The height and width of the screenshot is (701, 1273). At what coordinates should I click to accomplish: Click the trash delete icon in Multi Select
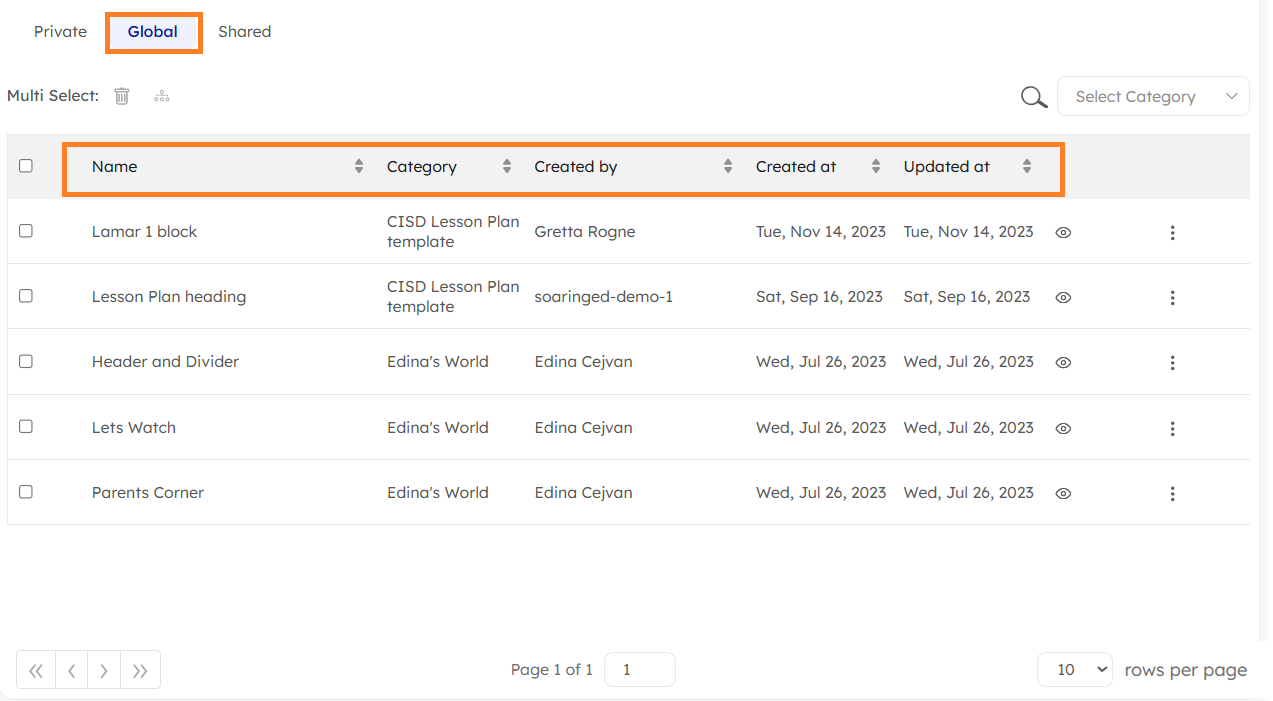(x=122, y=96)
